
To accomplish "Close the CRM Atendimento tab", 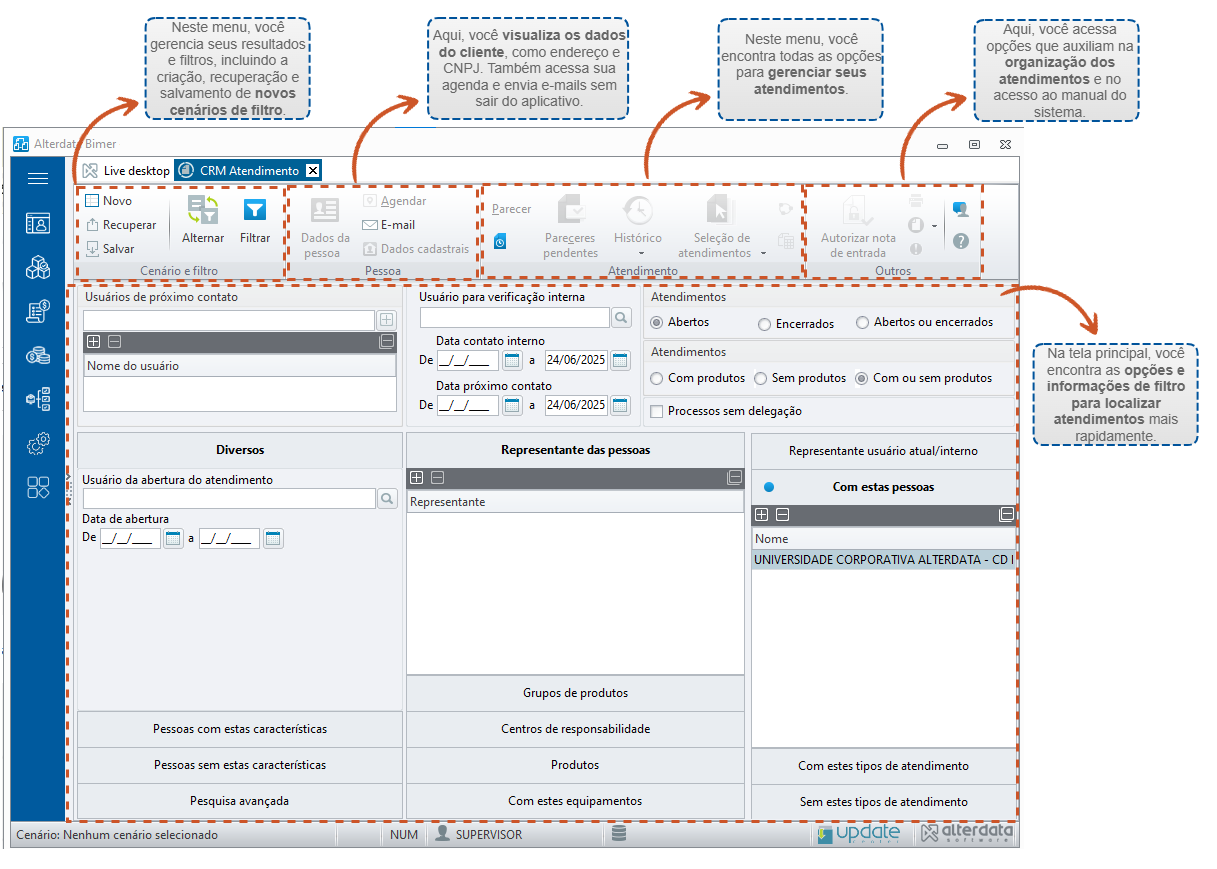I will point(313,171).
